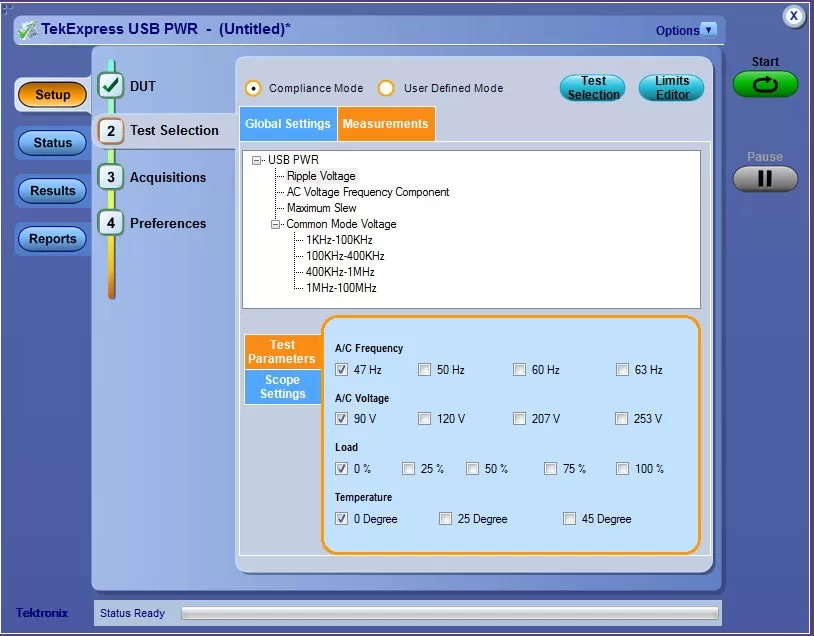Click the TekExpress logo icon in title
Image resolution: width=814 pixels, height=636 pixels.
pos(28,29)
